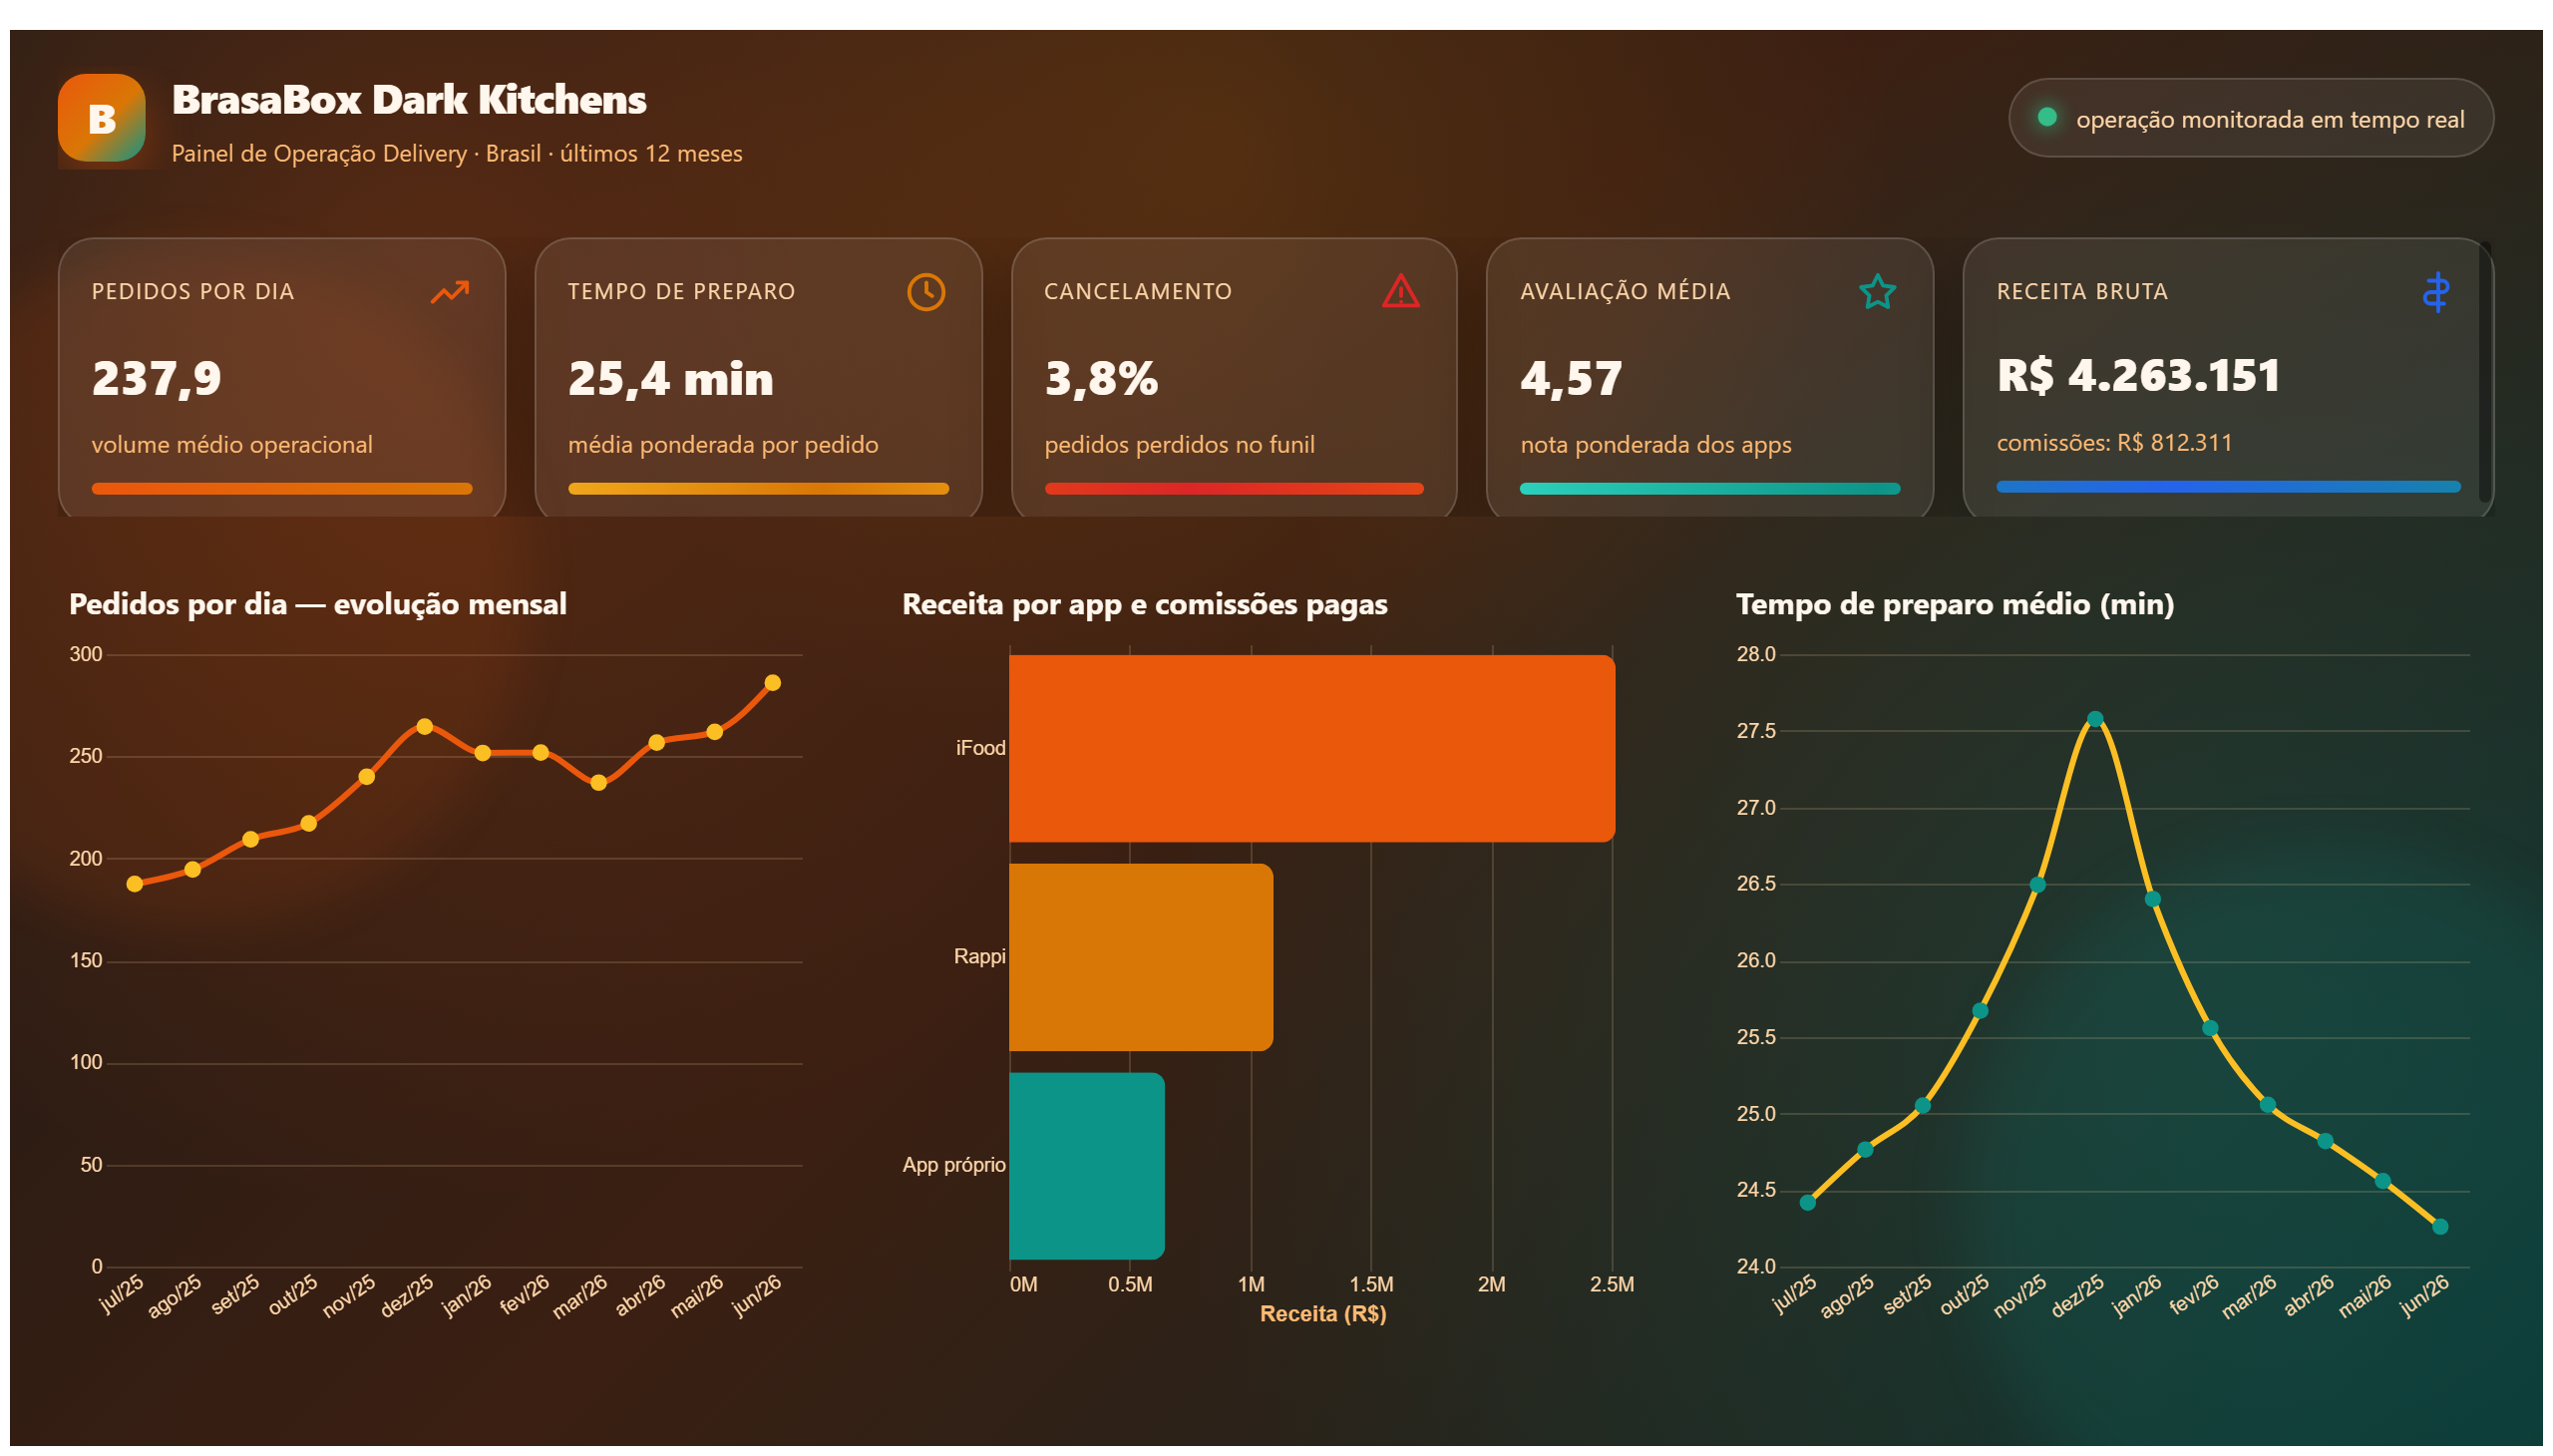Click the star icon on Avaliação média card

pos(1877,292)
